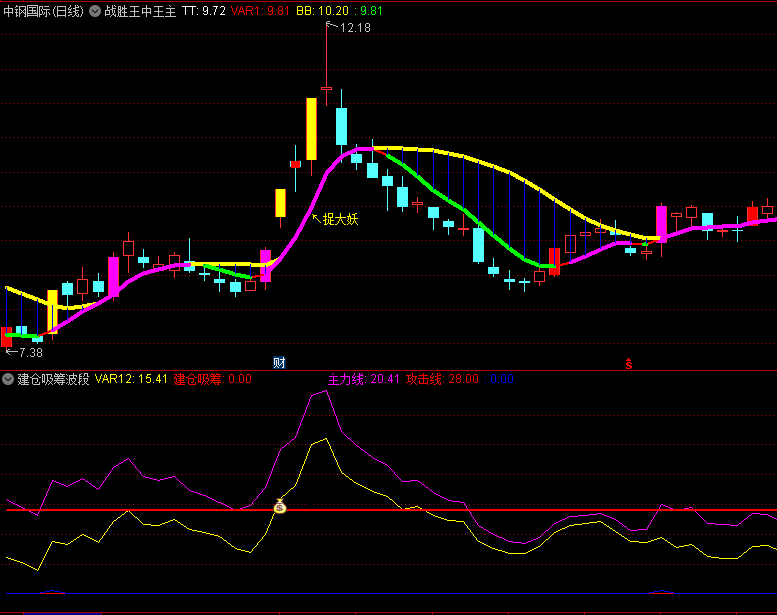Click the 建仓吸筹: 0.00 value
The width and height of the screenshot is (777, 615).
click(213, 379)
